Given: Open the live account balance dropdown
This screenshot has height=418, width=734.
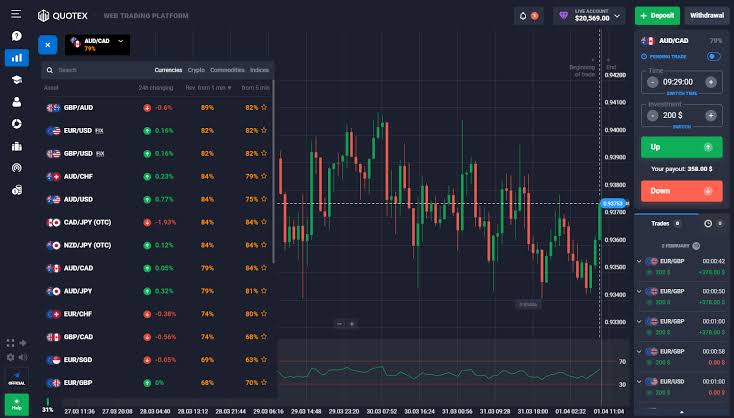Looking at the screenshot, I should click(589, 16).
